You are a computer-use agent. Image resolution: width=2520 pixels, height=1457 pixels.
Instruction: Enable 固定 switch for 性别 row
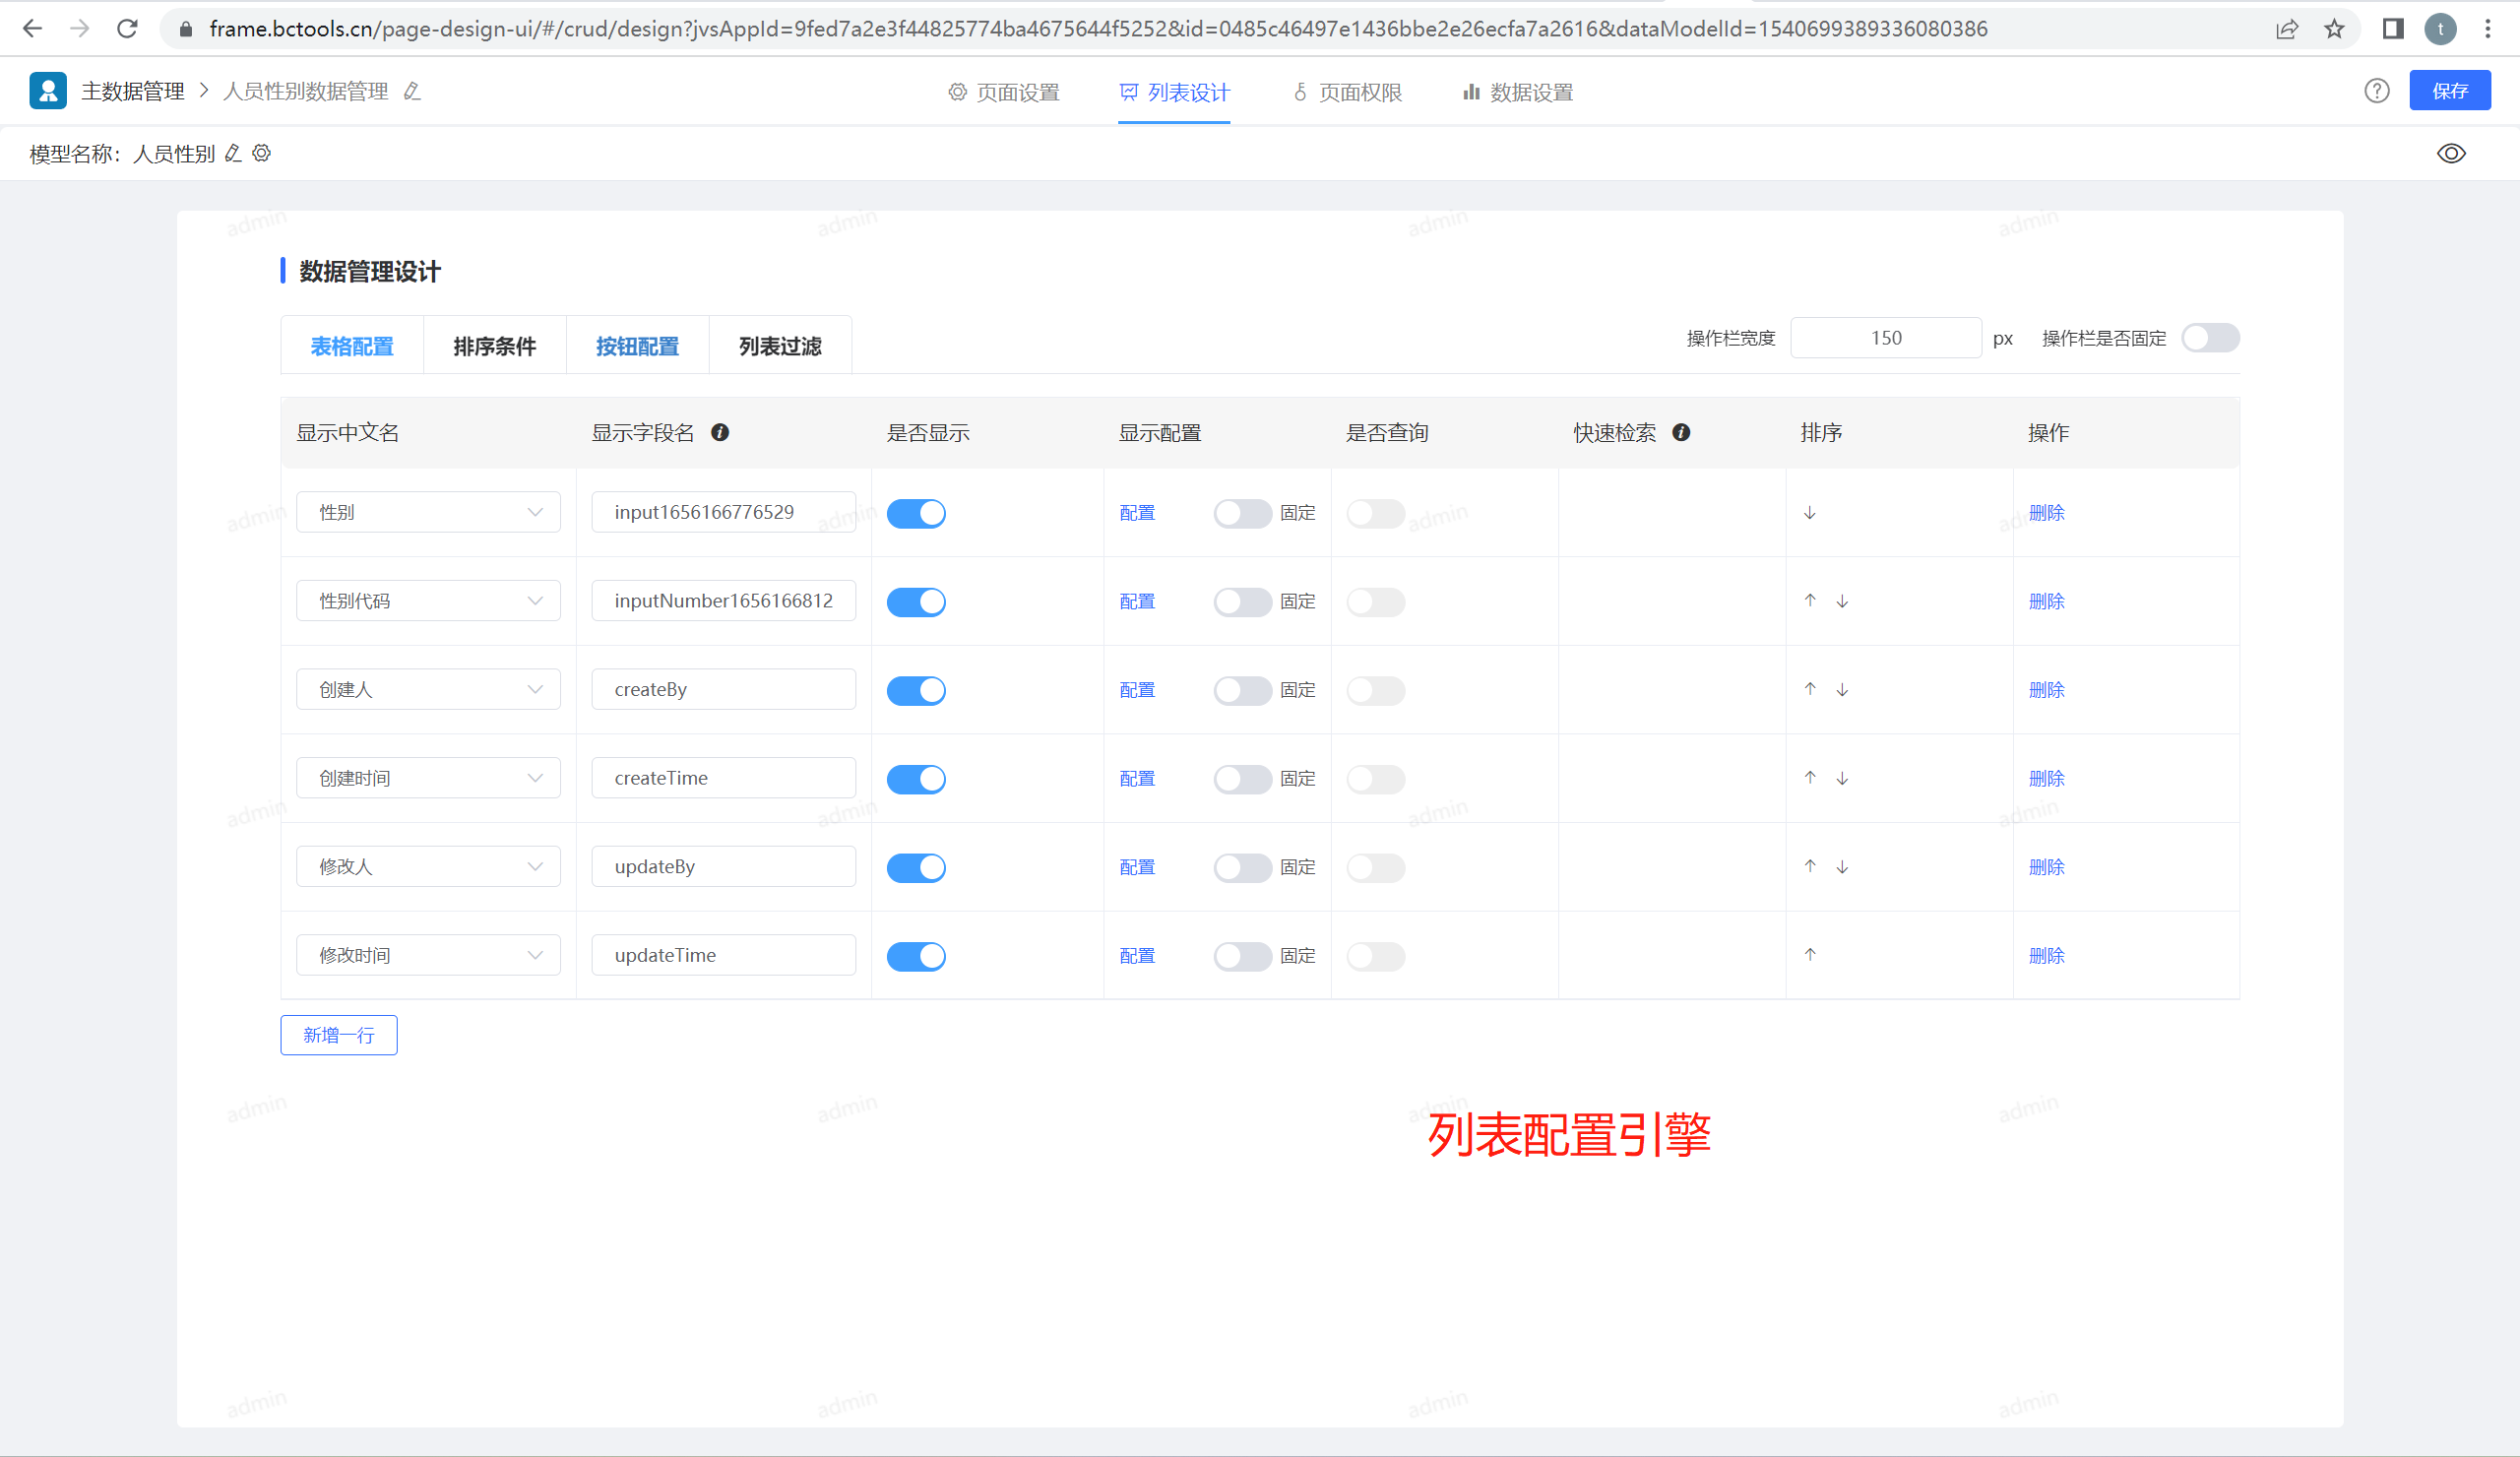1242,513
